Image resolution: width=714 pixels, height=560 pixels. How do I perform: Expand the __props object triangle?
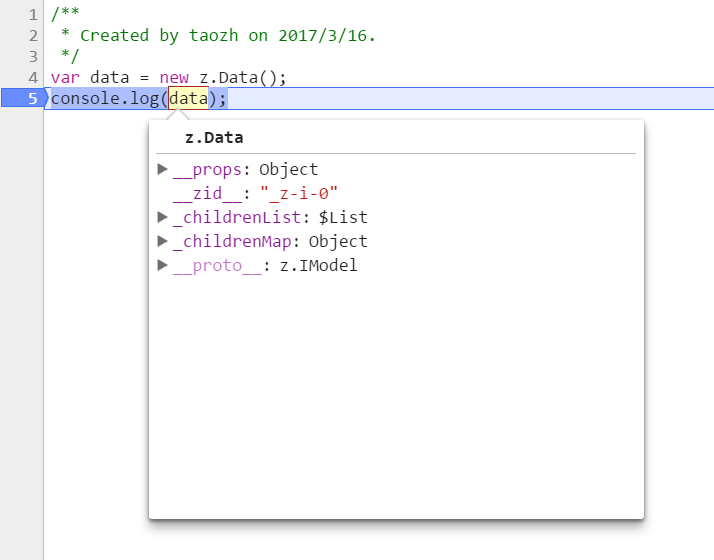point(163,169)
